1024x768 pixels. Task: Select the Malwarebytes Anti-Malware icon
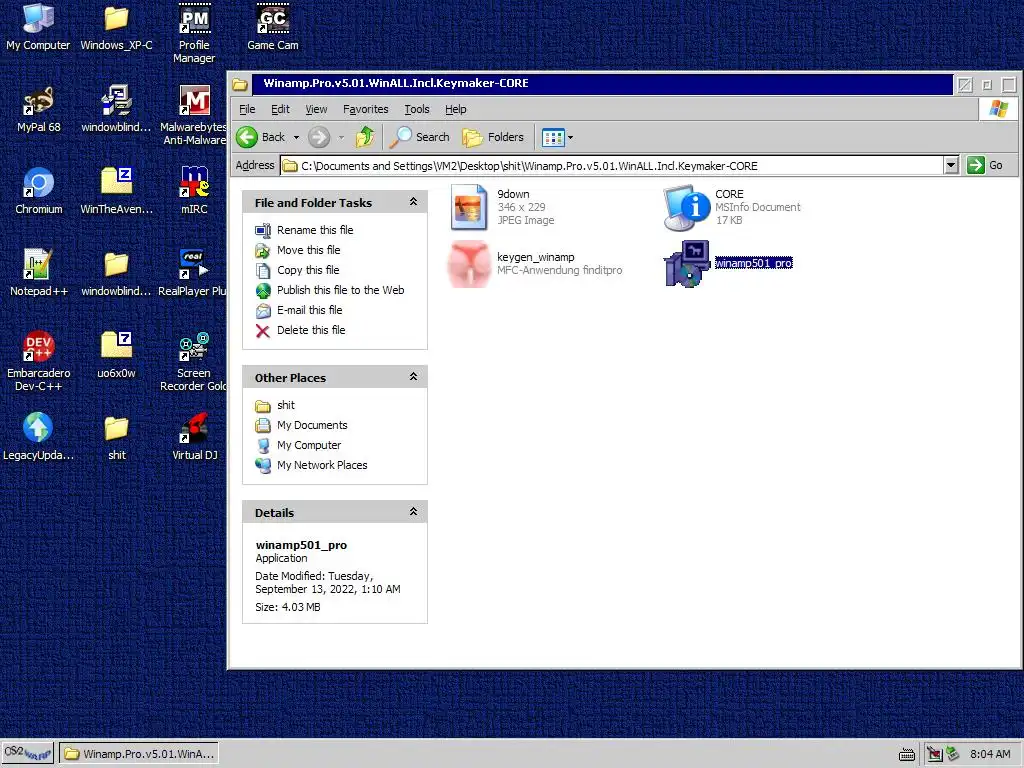pos(194,115)
